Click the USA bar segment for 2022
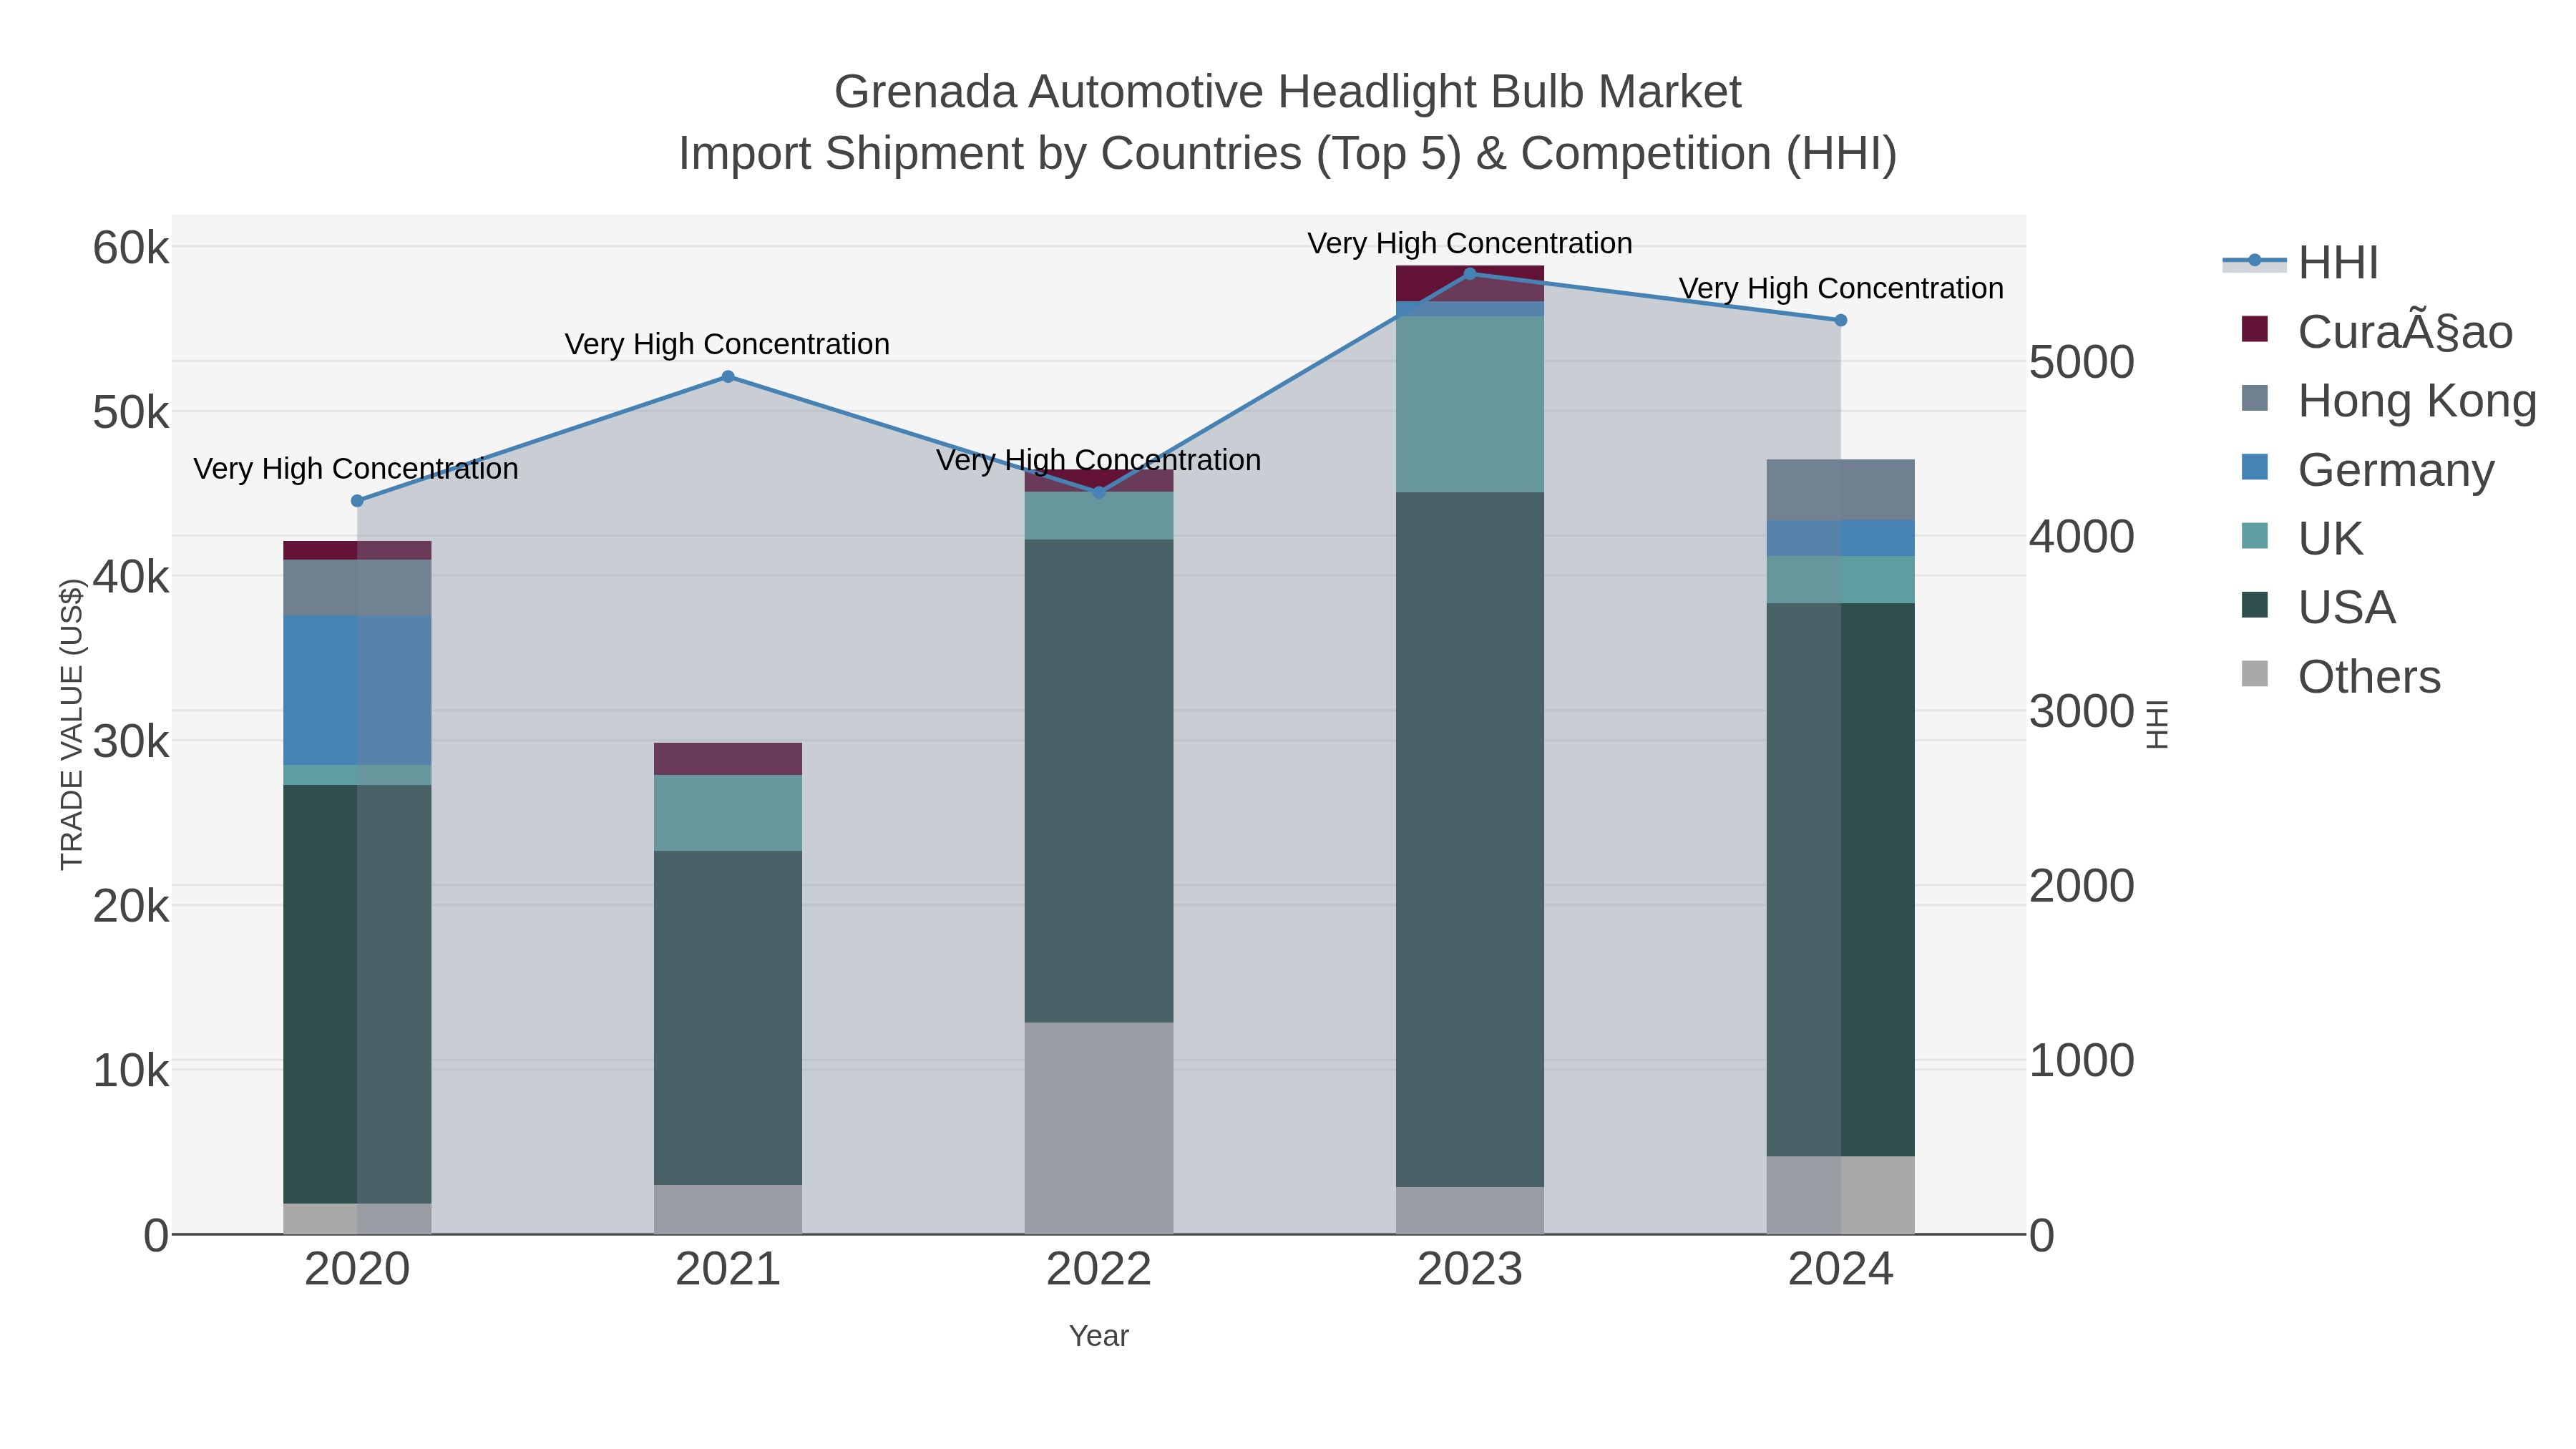Image resolution: width=2576 pixels, height=1449 pixels. pyautogui.click(x=1099, y=781)
